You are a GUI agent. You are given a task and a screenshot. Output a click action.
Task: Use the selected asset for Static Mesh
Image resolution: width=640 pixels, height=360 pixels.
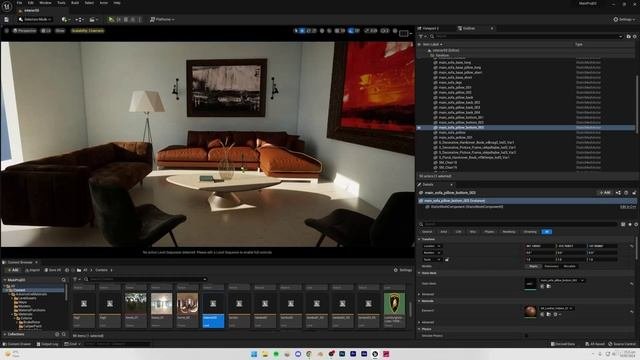(x=542, y=287)
